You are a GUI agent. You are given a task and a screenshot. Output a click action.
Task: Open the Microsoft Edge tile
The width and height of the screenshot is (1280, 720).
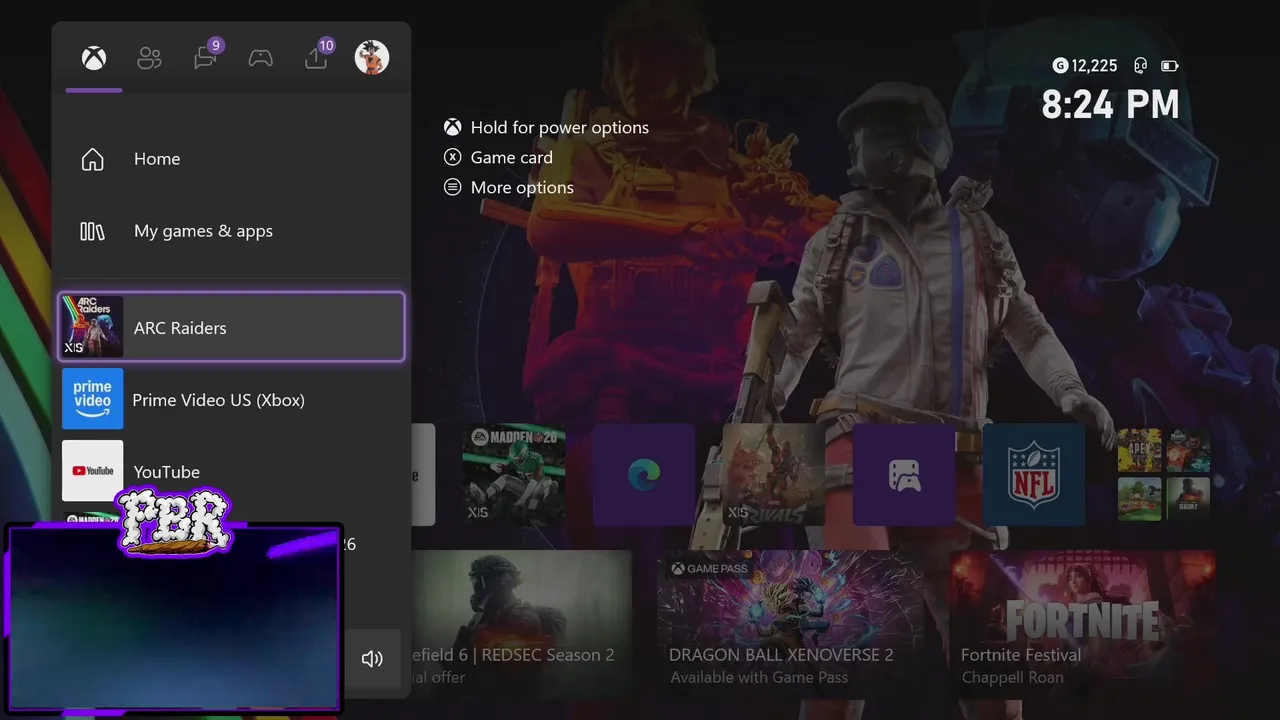coord(644,474)
